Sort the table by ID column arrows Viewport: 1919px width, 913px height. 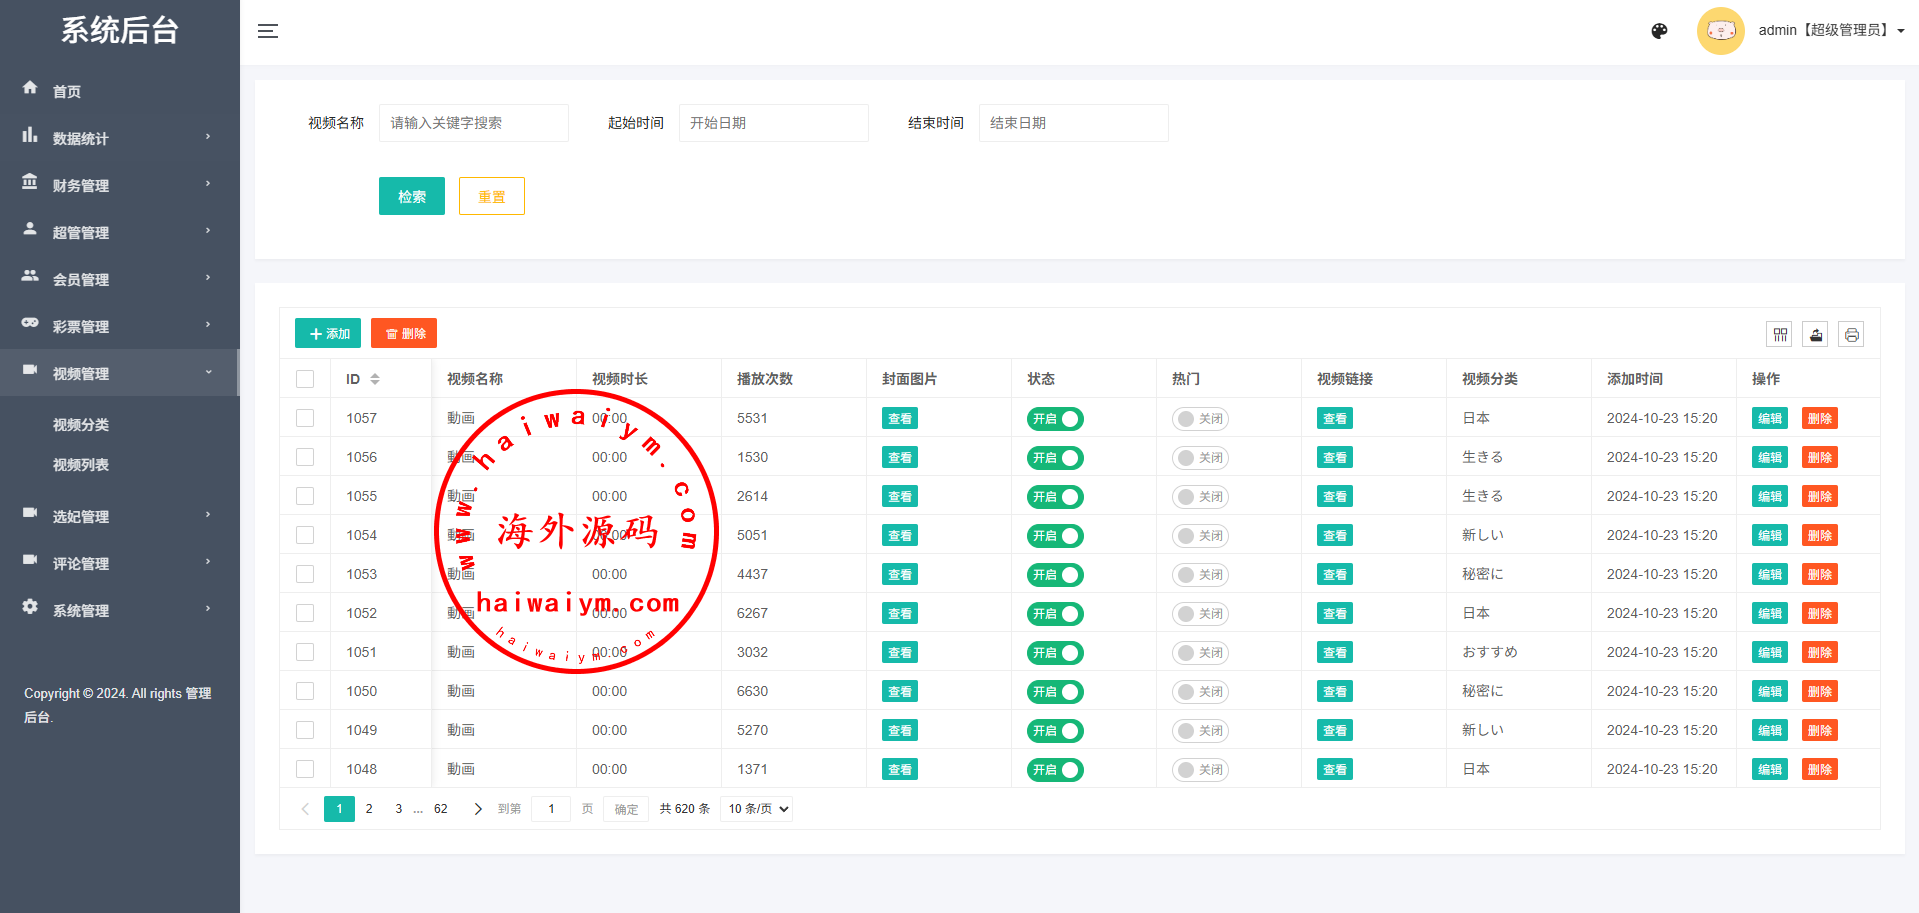(375, 379)
